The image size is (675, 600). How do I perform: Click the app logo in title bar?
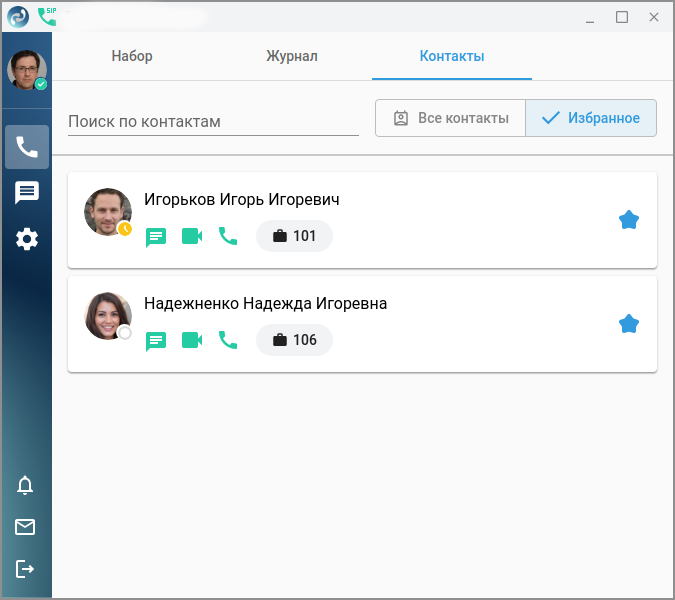click(x=18, y=17)
